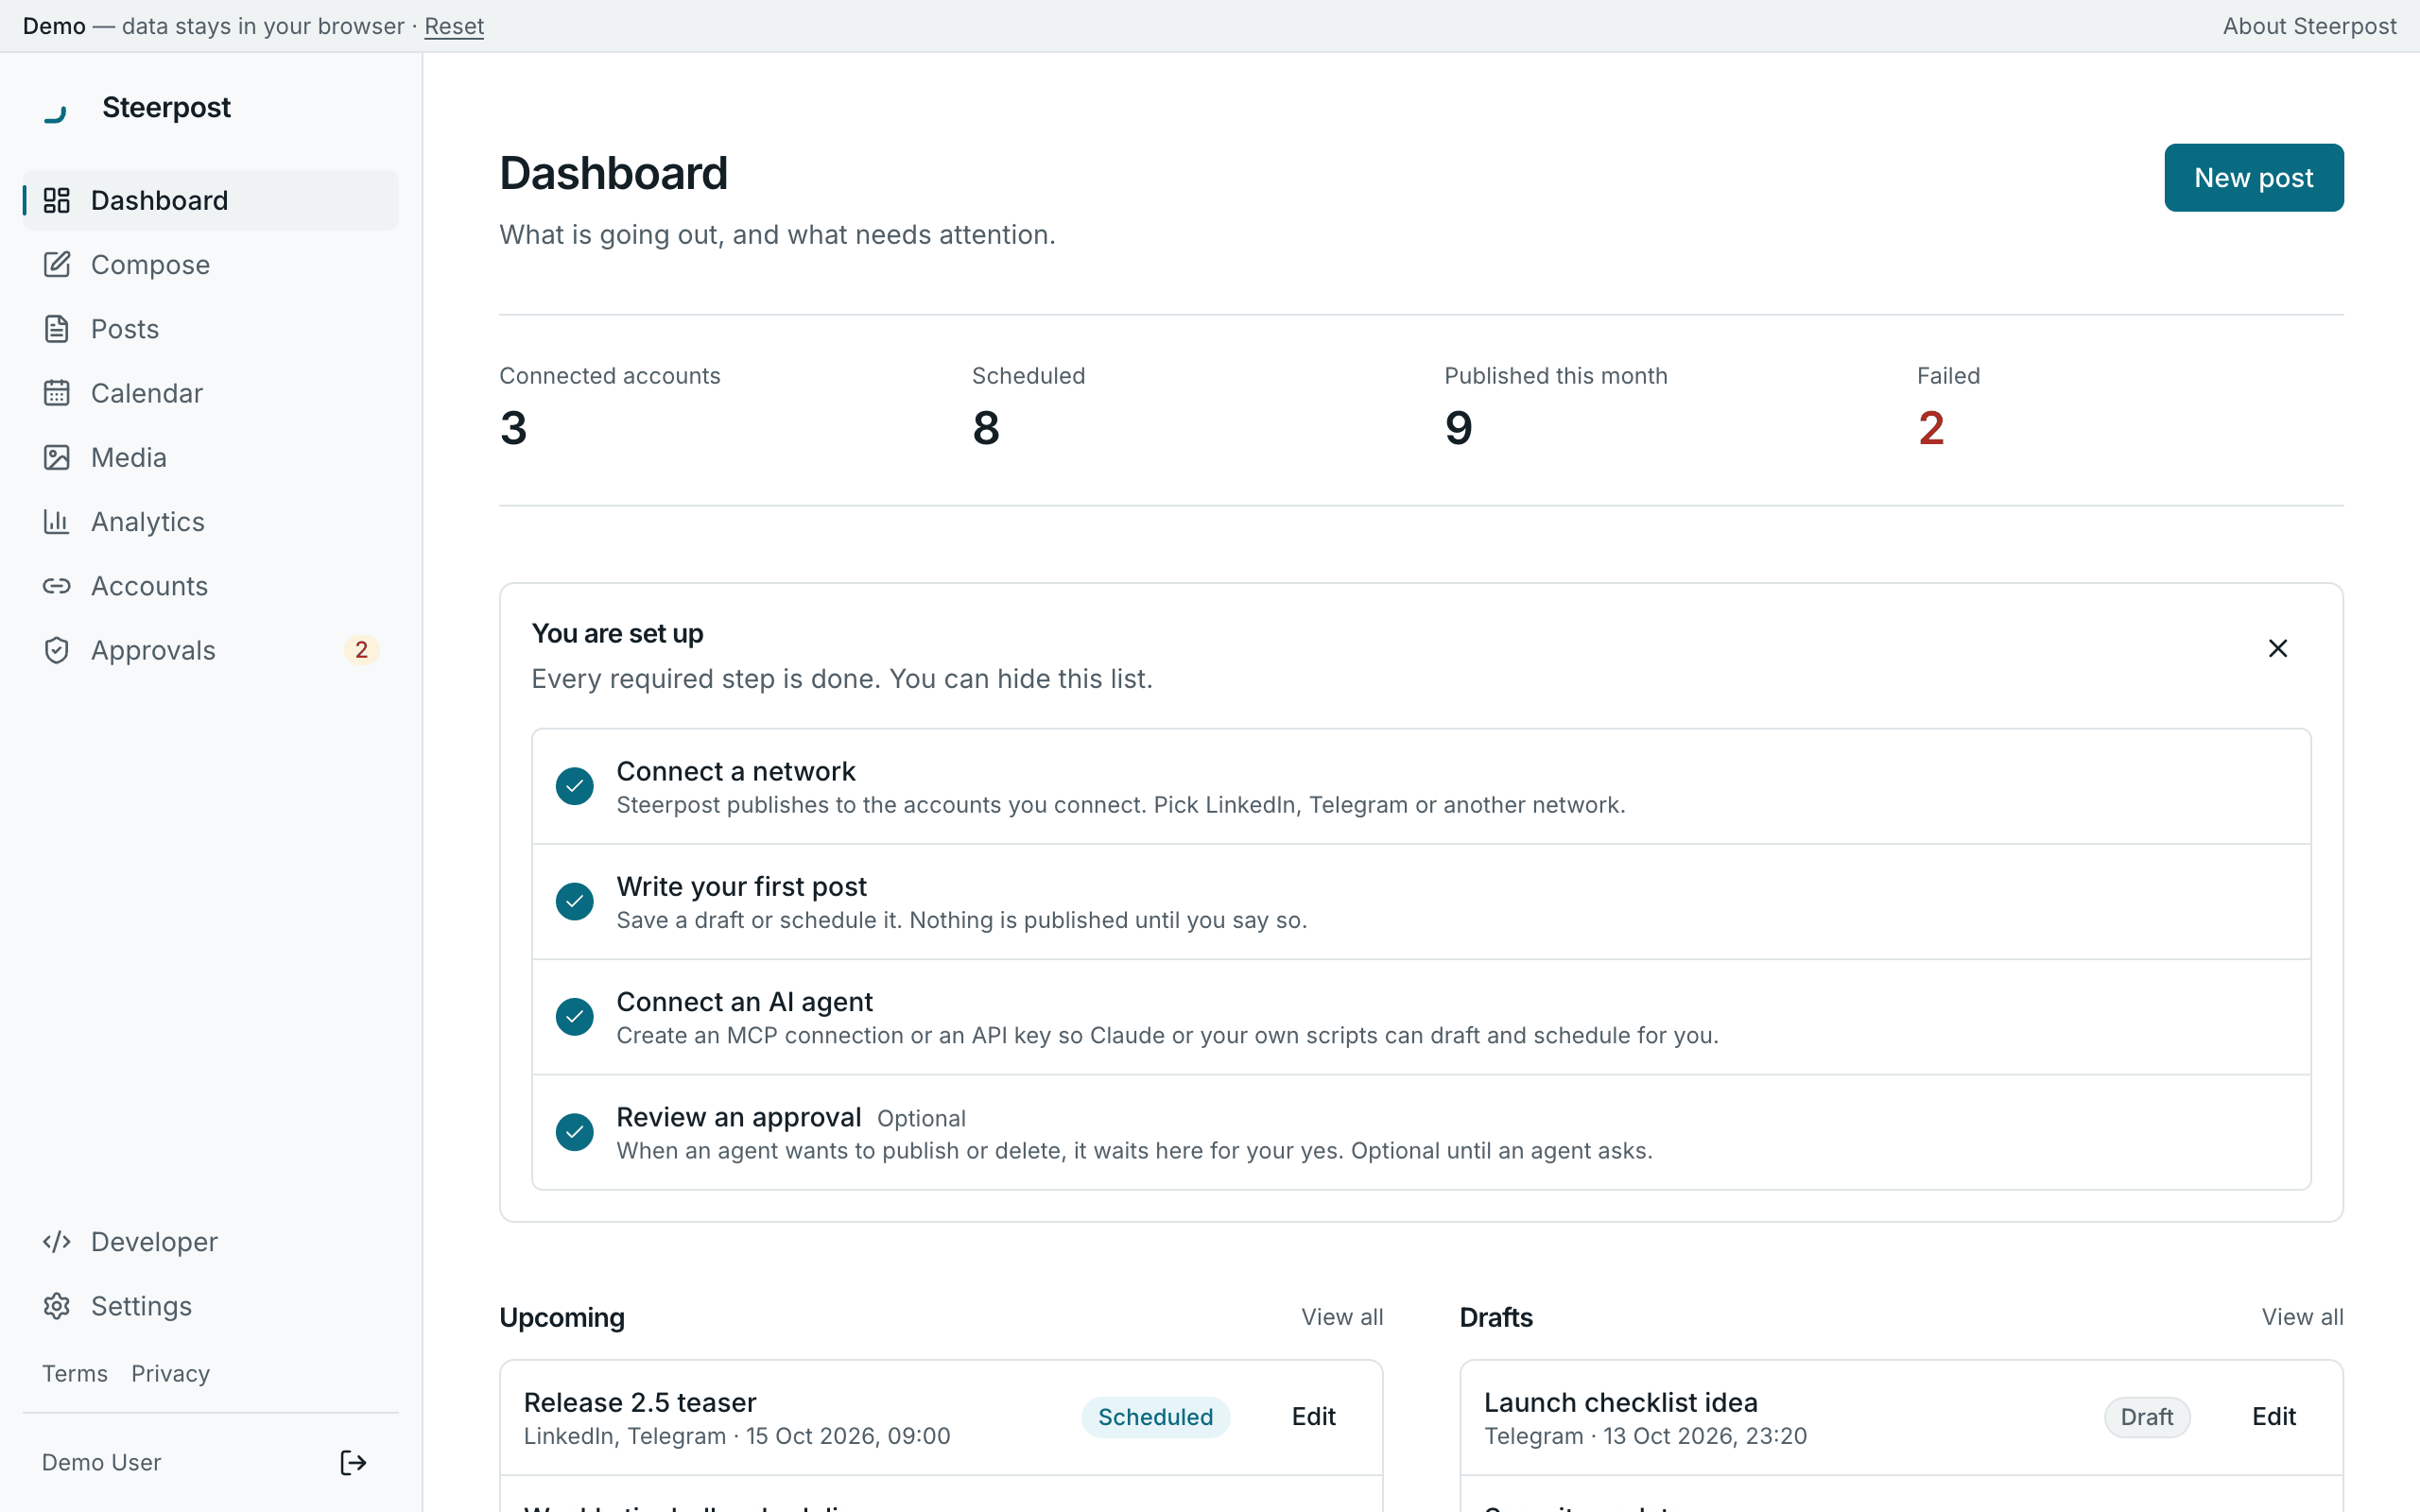Click the checkmark for Review an approval
Image resolution: width=2420 pixels, height=1512 pixels.
tap(575, 1132)
